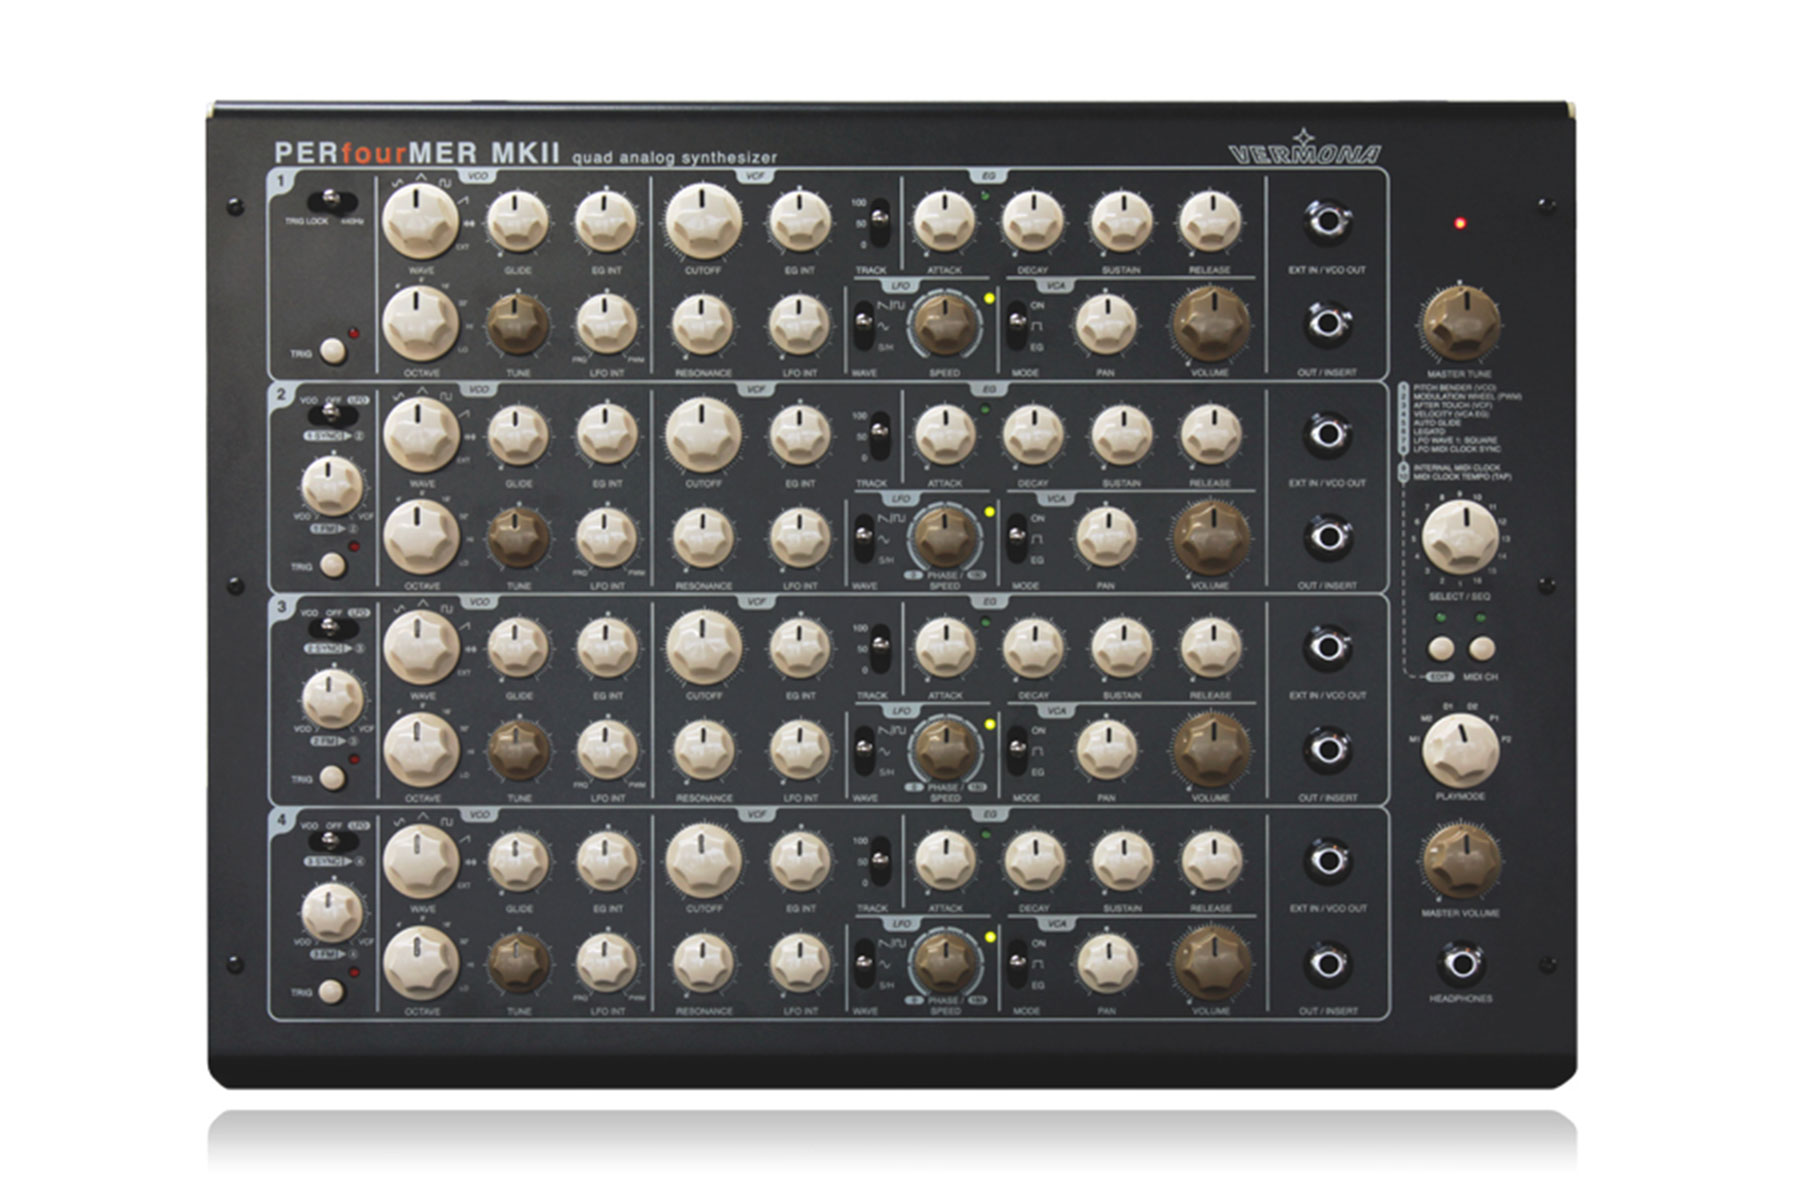Screen dimensions: 1800x1200
Task: Click channel 4 VCO / VCF FM knob
Action: [332, 913]
